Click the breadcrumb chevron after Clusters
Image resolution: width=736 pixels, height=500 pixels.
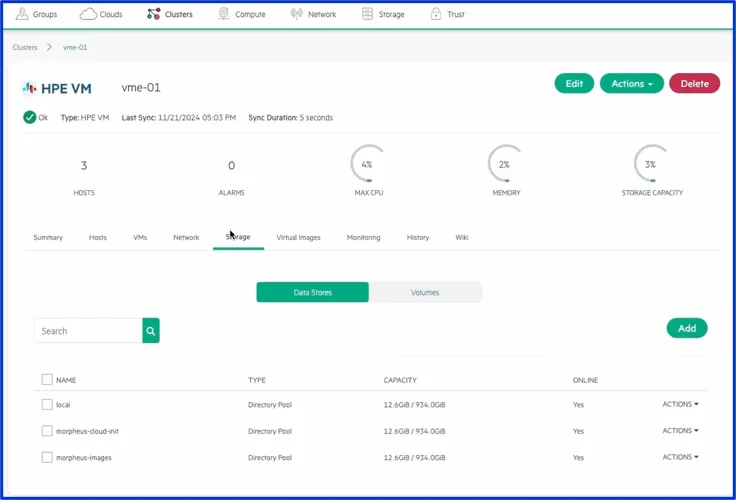click(x=49, y=47)
